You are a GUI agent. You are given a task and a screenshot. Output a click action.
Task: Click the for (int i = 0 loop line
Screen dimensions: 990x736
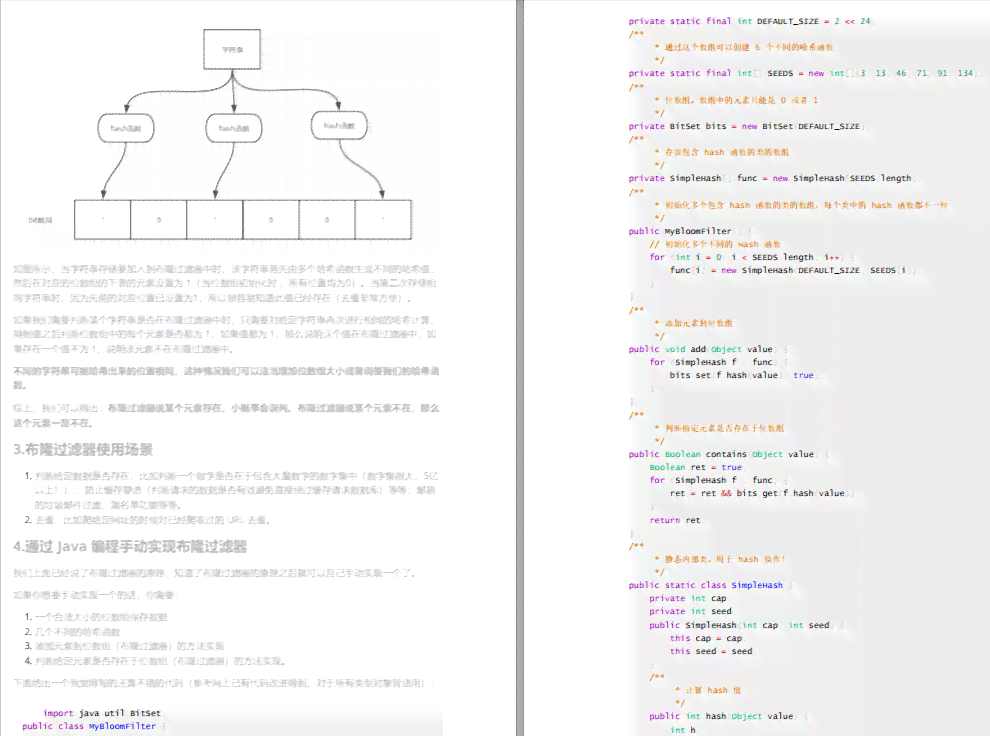751,257
